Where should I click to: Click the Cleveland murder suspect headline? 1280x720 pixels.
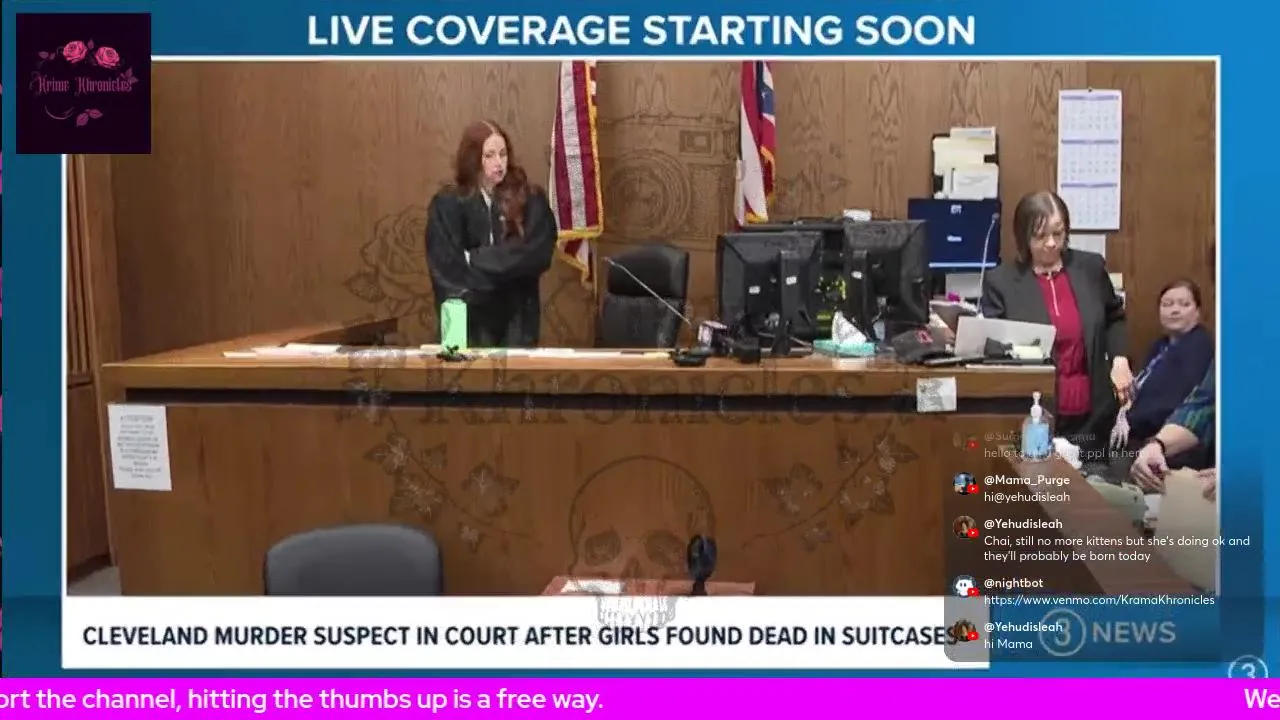point(519,636)
